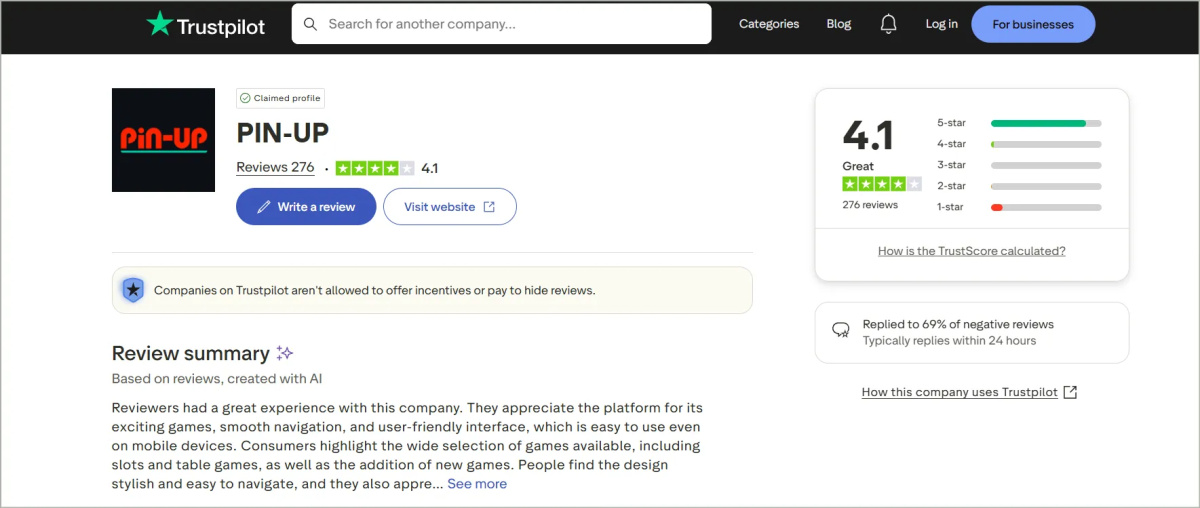Click the chat bubble reply icon
The width and height of the screenshot is (1200, 508).
point(841,329)
